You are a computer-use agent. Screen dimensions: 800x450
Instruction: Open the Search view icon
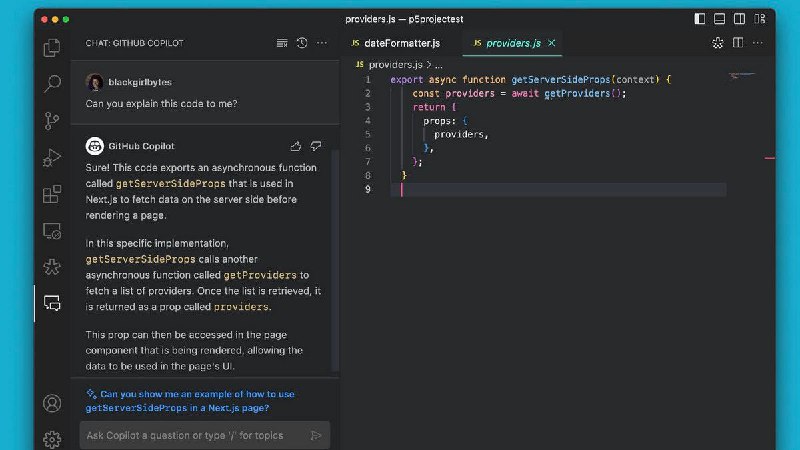[x=52, y=84]
